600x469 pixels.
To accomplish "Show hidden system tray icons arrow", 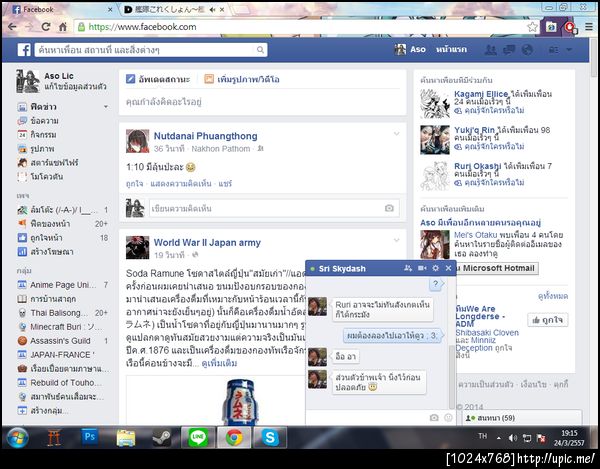I will (x=499, y=438).
